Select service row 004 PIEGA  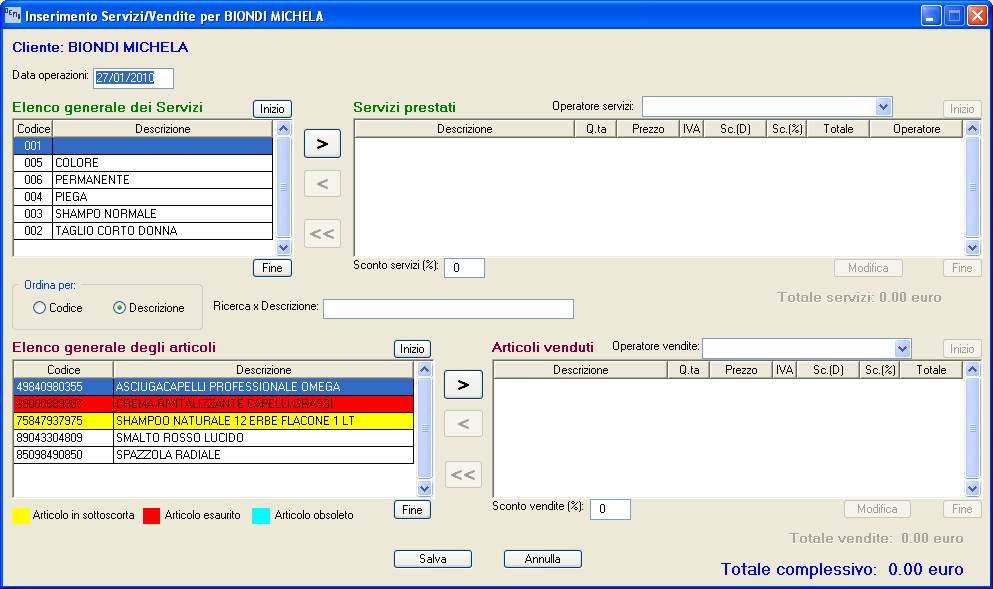tap(143, 197)
